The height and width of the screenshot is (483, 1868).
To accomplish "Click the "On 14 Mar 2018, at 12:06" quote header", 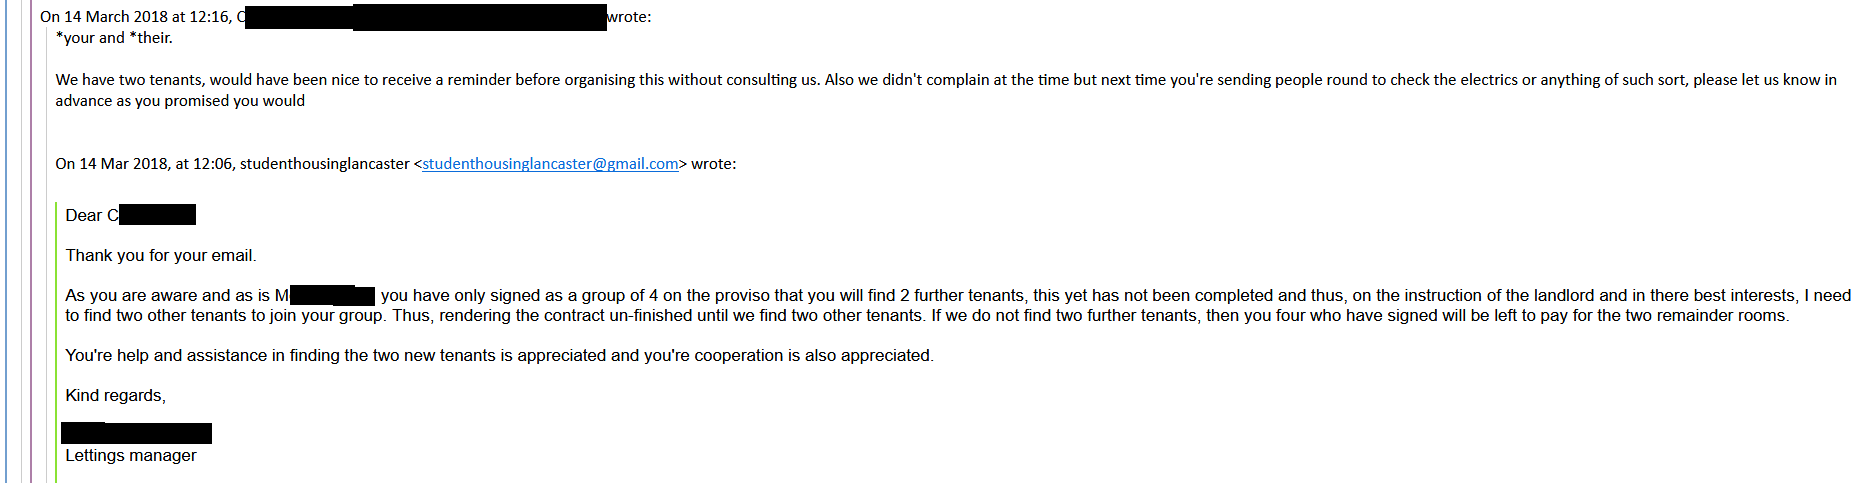I will [145, 164].
